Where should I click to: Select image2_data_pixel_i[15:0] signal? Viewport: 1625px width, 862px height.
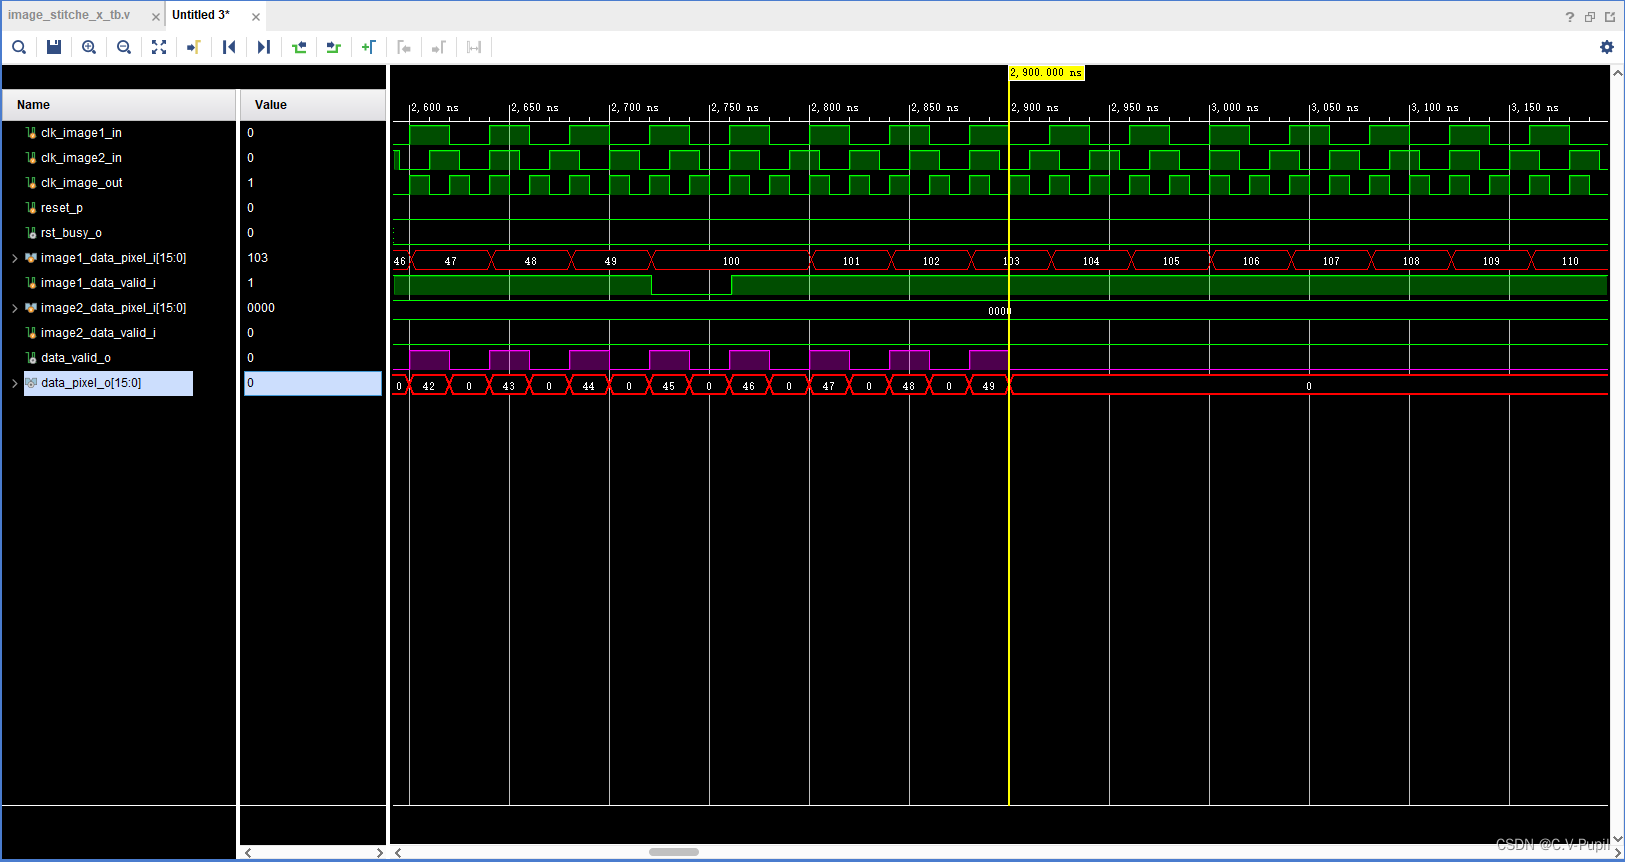pos(113,308)
